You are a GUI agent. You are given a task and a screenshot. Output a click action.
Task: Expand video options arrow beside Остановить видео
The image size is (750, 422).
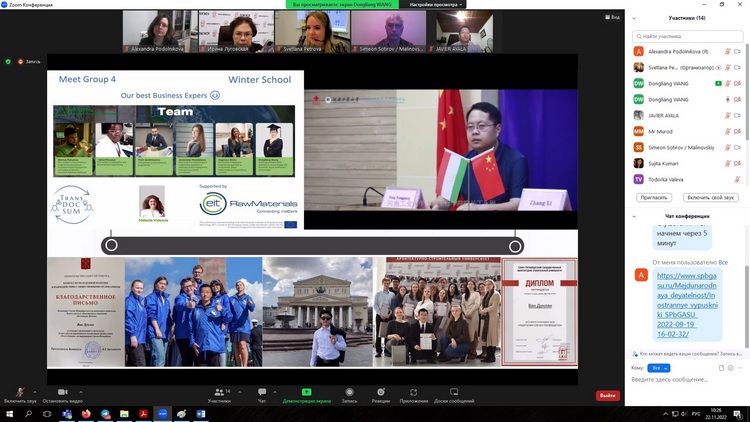coord(81,392)
